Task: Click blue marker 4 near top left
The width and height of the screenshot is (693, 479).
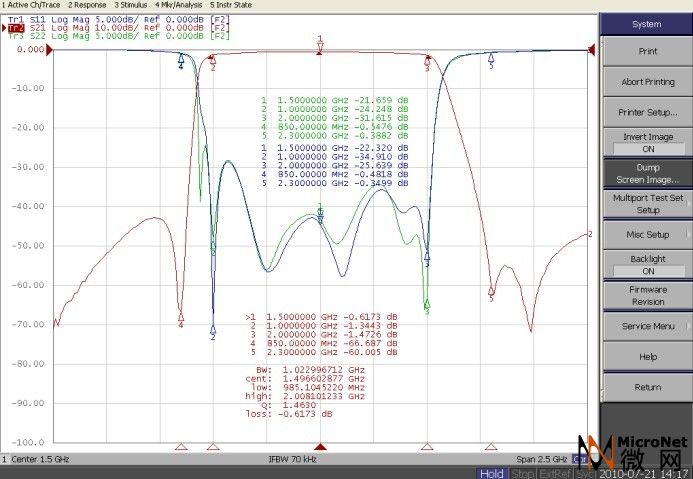Action: pos(181,60)
